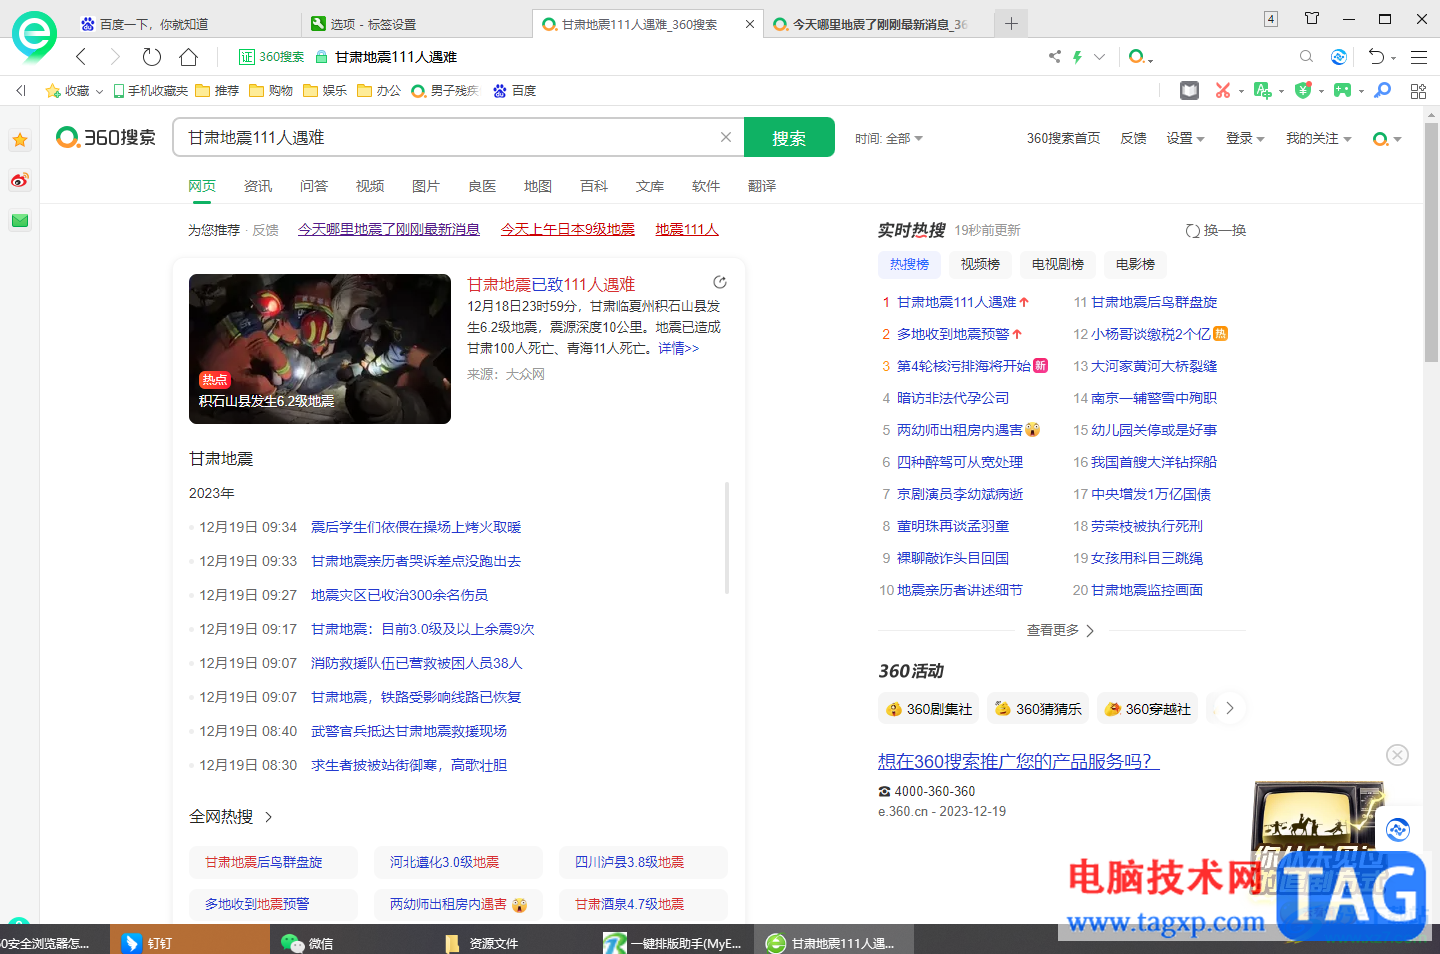
Task: Open the 时间: 全部 filter dropdown
Action: 888,138
